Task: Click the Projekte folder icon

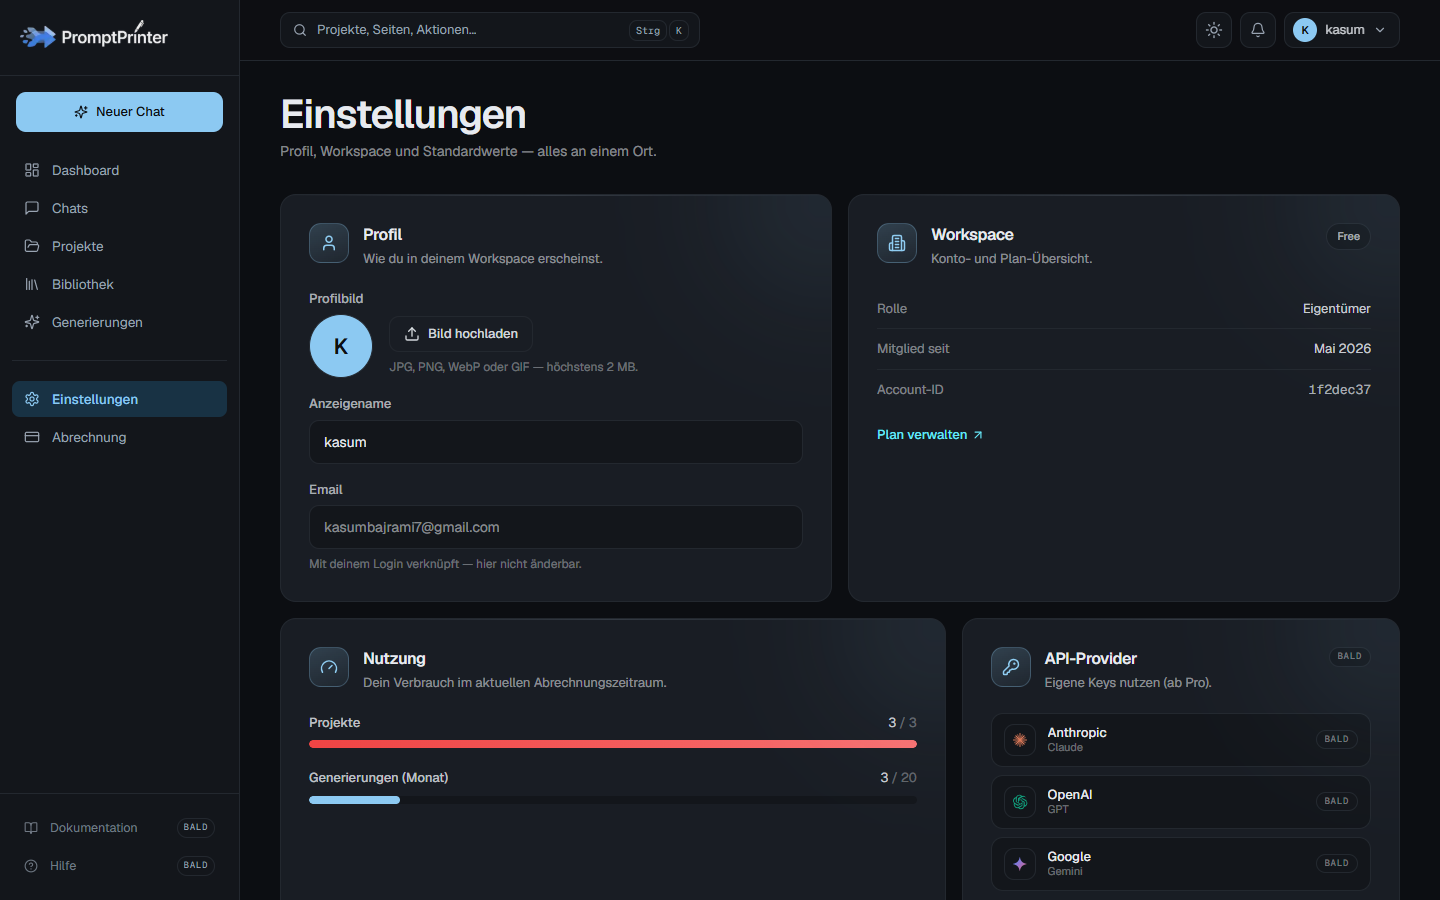Action: point(32,246)
